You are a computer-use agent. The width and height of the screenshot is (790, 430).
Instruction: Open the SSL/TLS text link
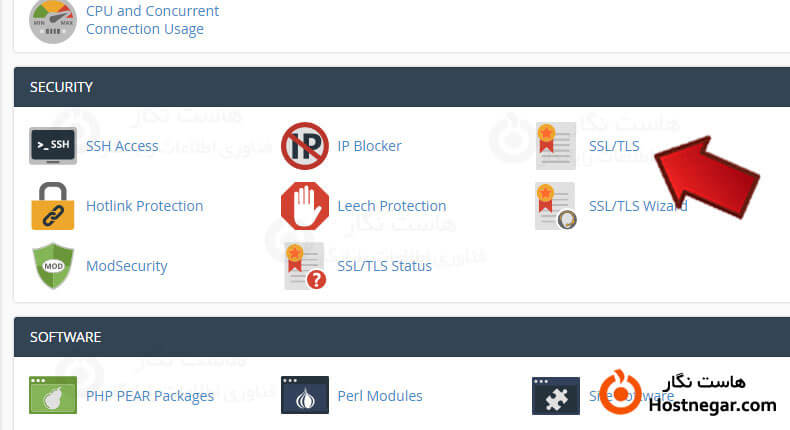614,146
